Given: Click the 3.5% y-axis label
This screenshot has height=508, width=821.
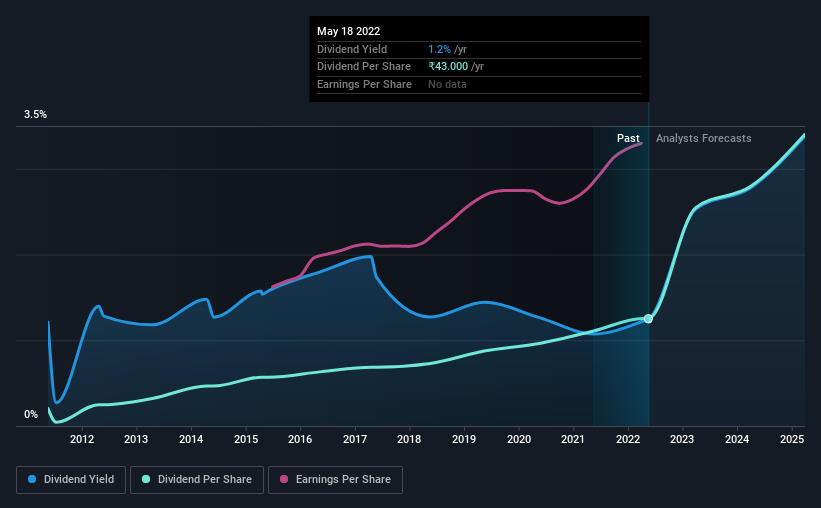Looking at the screenshot, I should (35, 114).
